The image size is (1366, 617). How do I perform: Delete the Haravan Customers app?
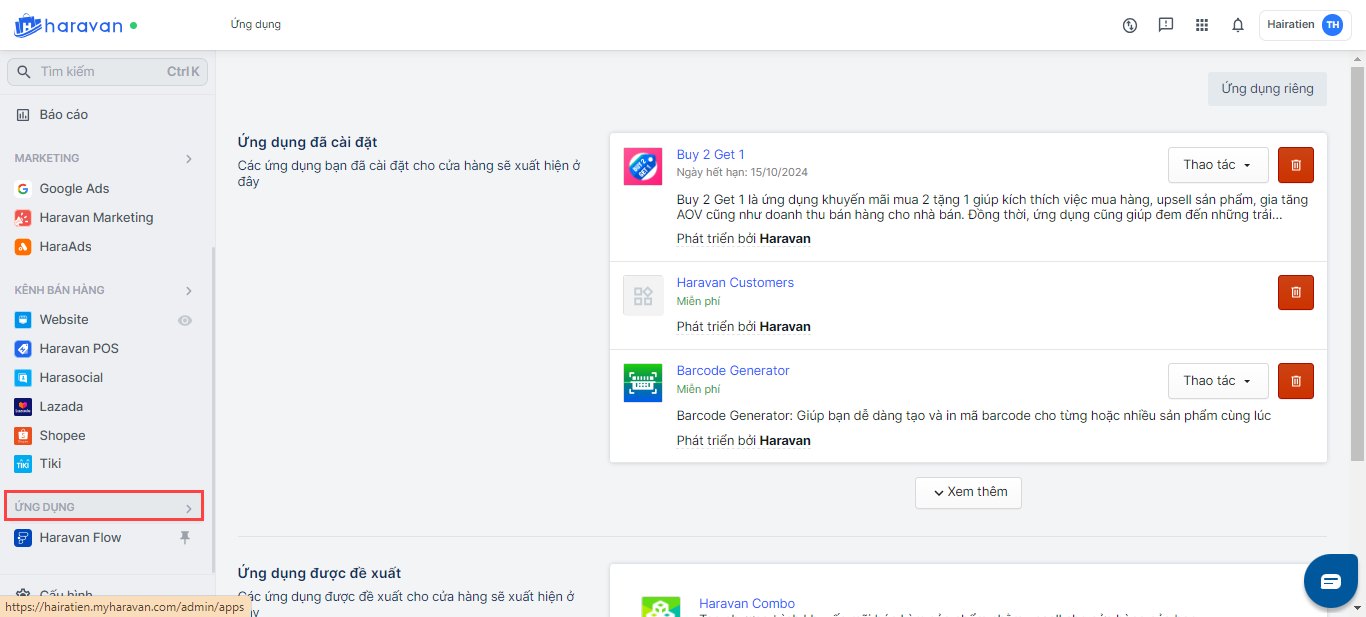click(x=1296, y=292)
